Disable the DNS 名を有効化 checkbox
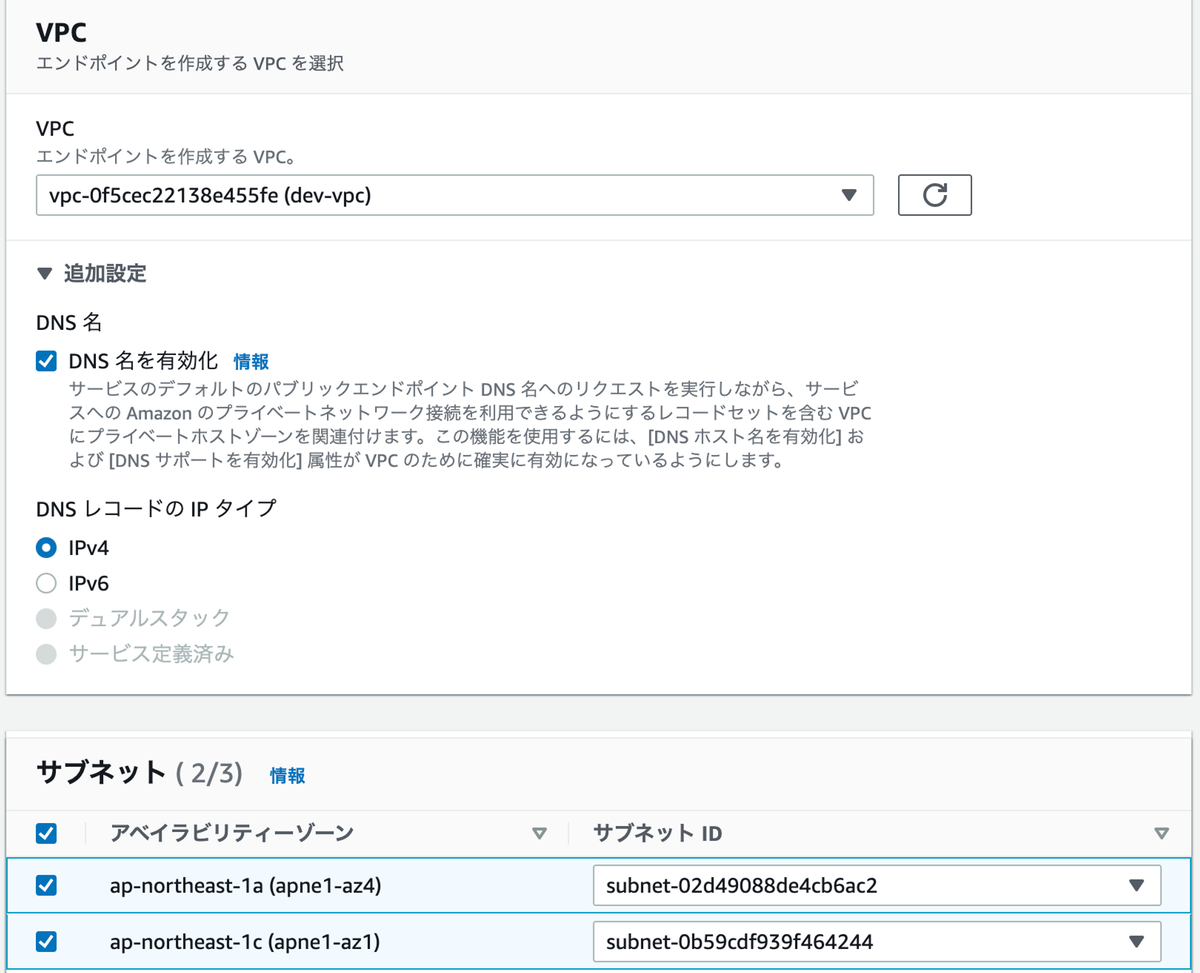The width and height of the screenshot is (1200, 973). coord(45,361)
